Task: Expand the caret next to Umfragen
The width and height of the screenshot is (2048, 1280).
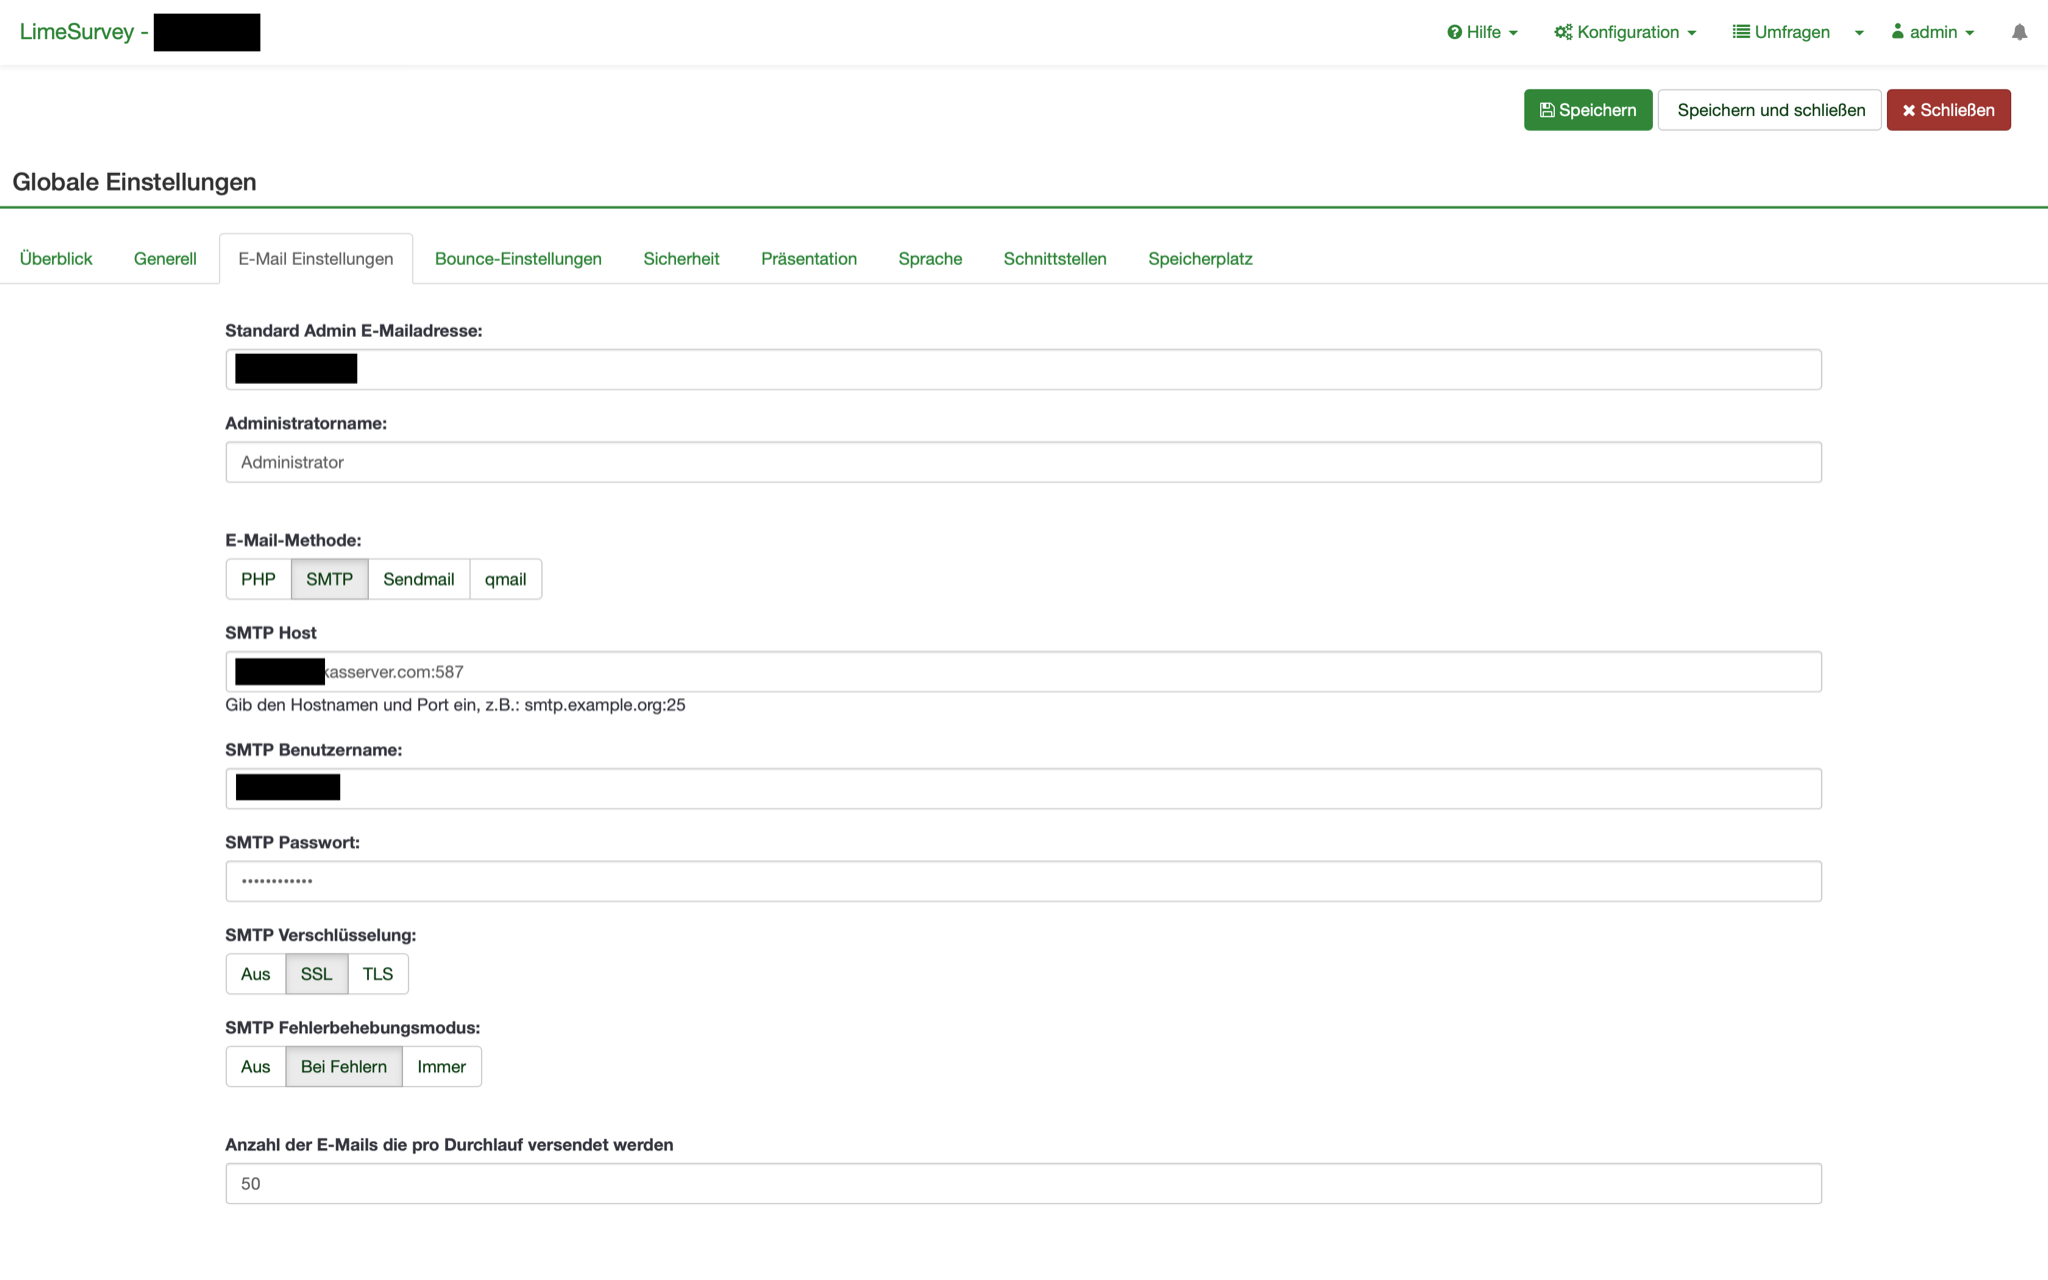Action: pyautogui.click(x=1859, y=33)
